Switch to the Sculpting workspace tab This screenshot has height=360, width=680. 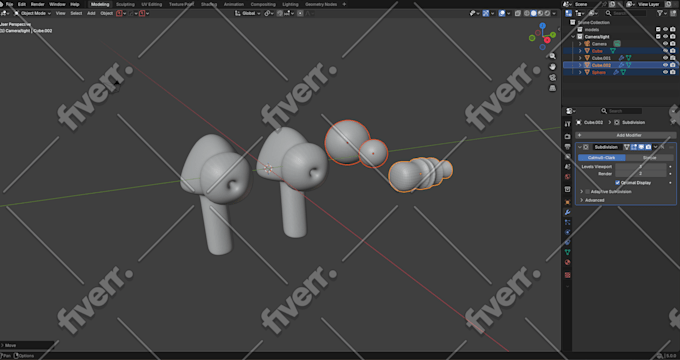coord(125,4)
